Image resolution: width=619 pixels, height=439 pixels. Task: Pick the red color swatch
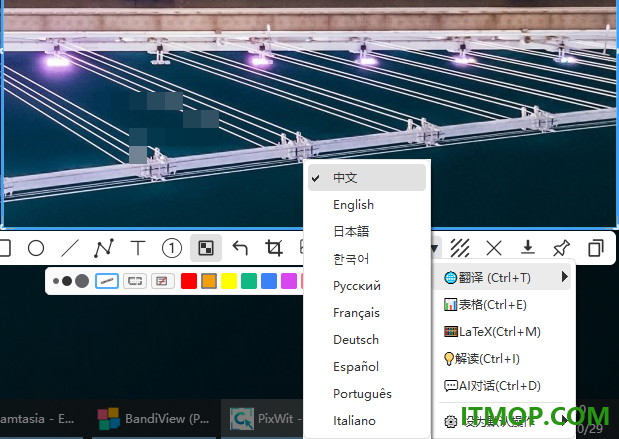click(189, 281)
